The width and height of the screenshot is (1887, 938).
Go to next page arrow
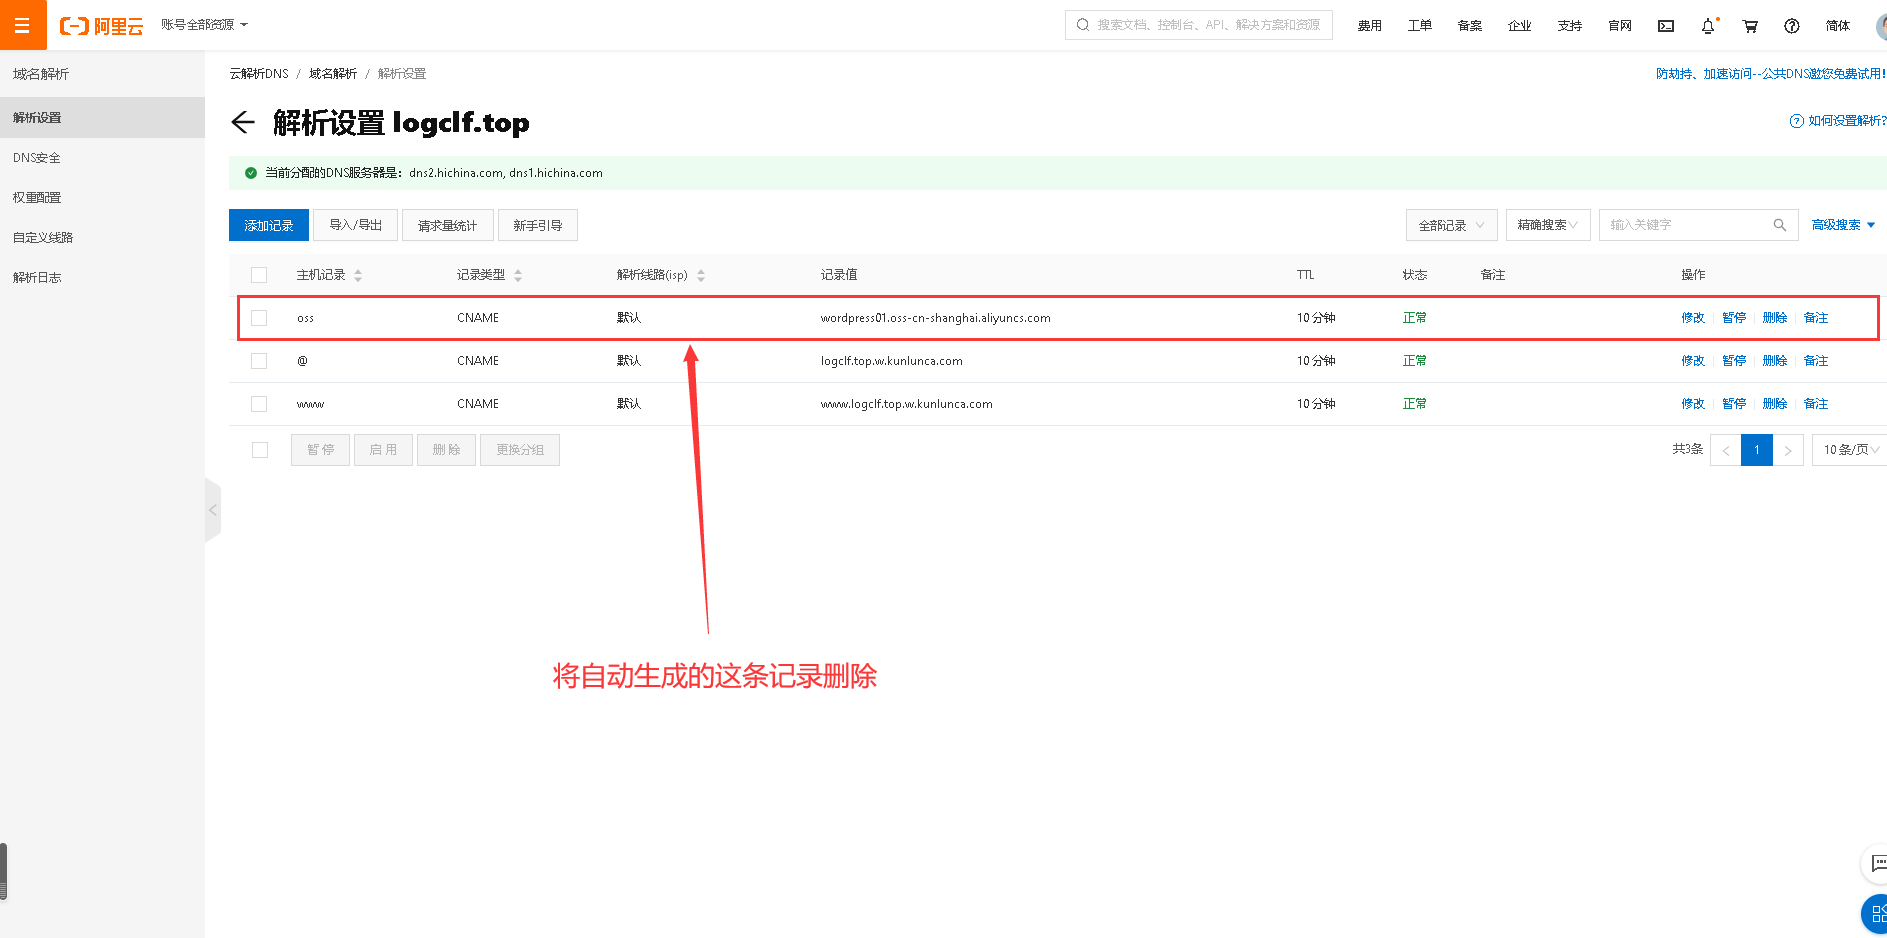point(1788,450)
